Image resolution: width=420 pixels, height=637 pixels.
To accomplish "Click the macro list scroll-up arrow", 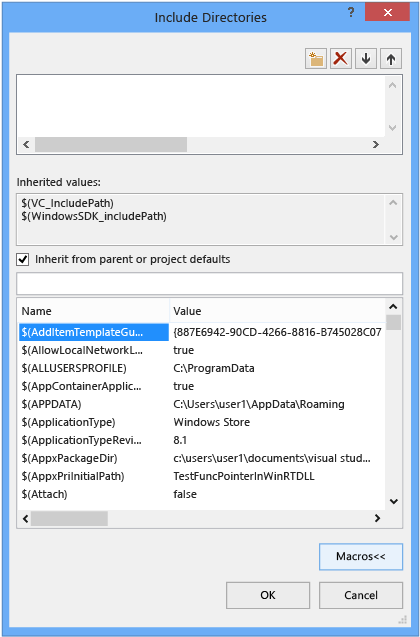I will click(394, 307).
